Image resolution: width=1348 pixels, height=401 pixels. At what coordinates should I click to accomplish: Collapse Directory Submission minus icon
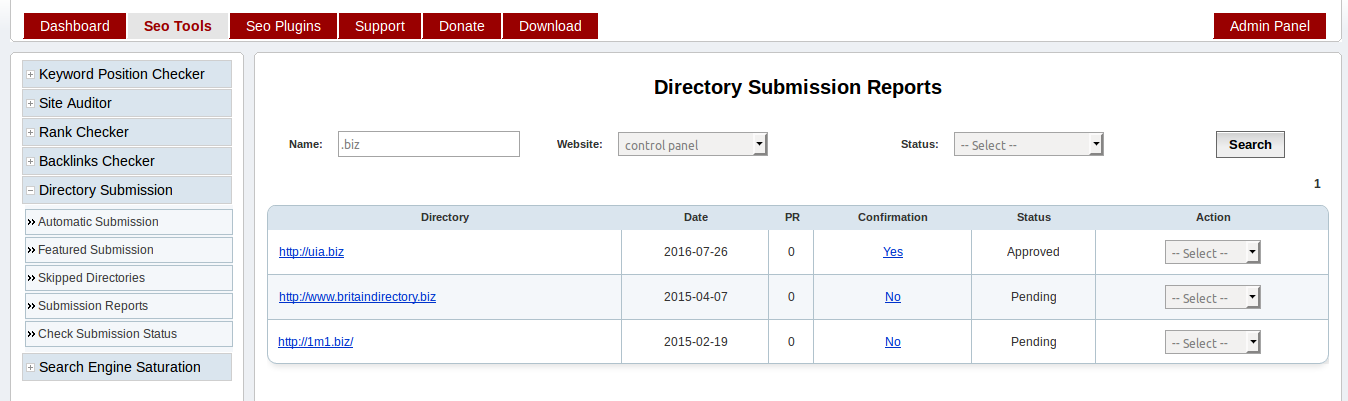click(x=31, y=191)
